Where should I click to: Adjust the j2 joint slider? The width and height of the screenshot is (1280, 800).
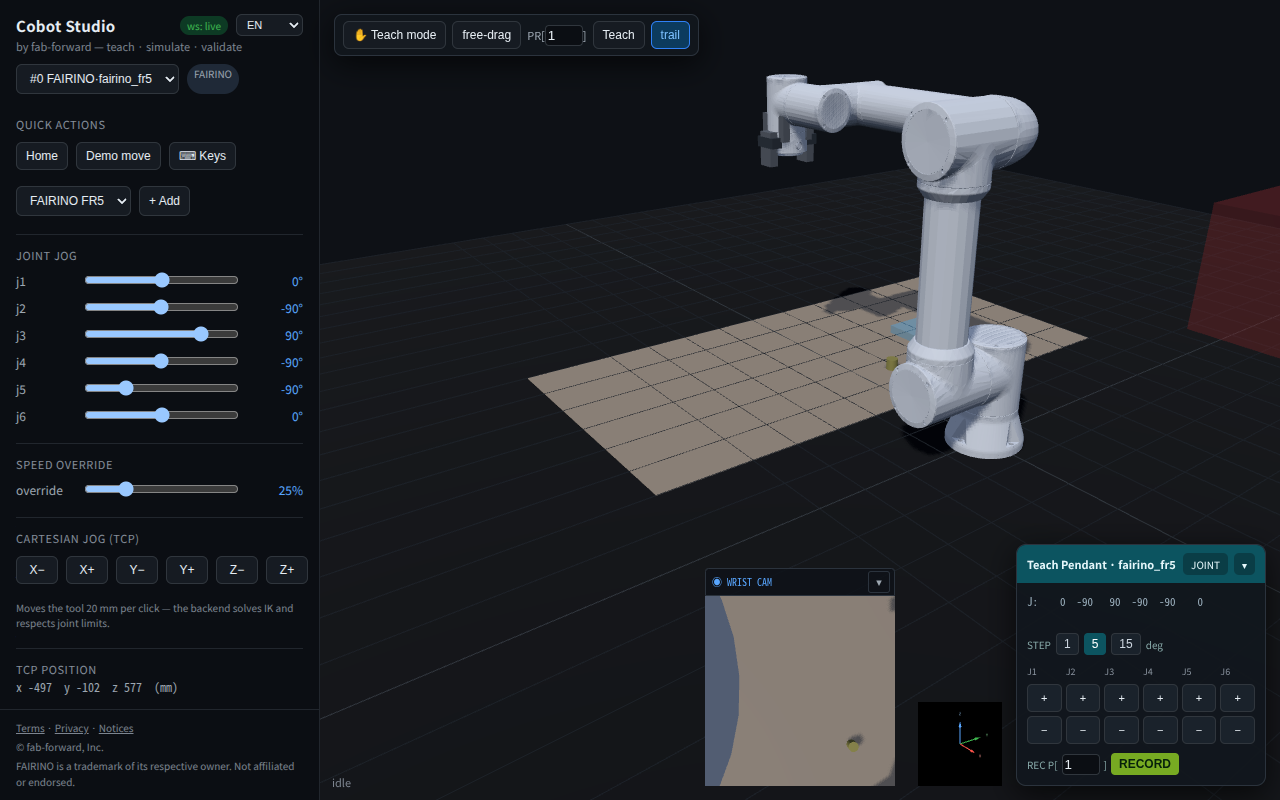click(161, 307)
